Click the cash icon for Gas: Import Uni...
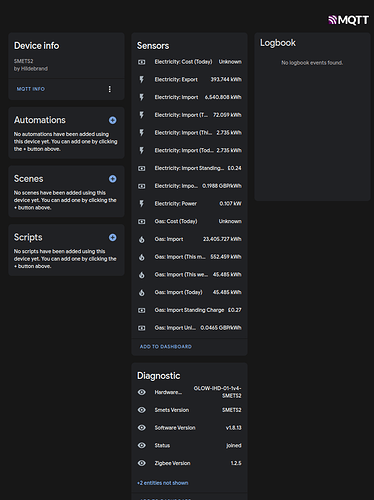The image size is (374, 500). (x=142, y=328)
